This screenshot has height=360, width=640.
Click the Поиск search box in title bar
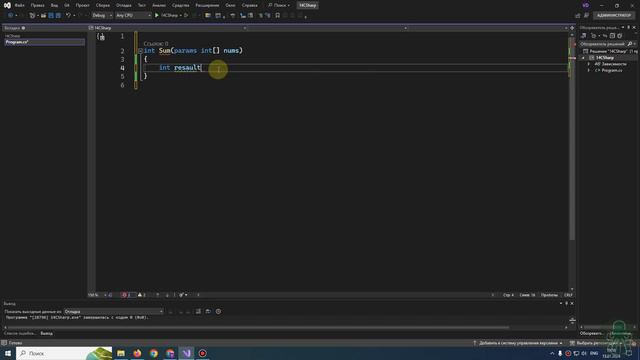pyautogui.click(x=279, y=5)
